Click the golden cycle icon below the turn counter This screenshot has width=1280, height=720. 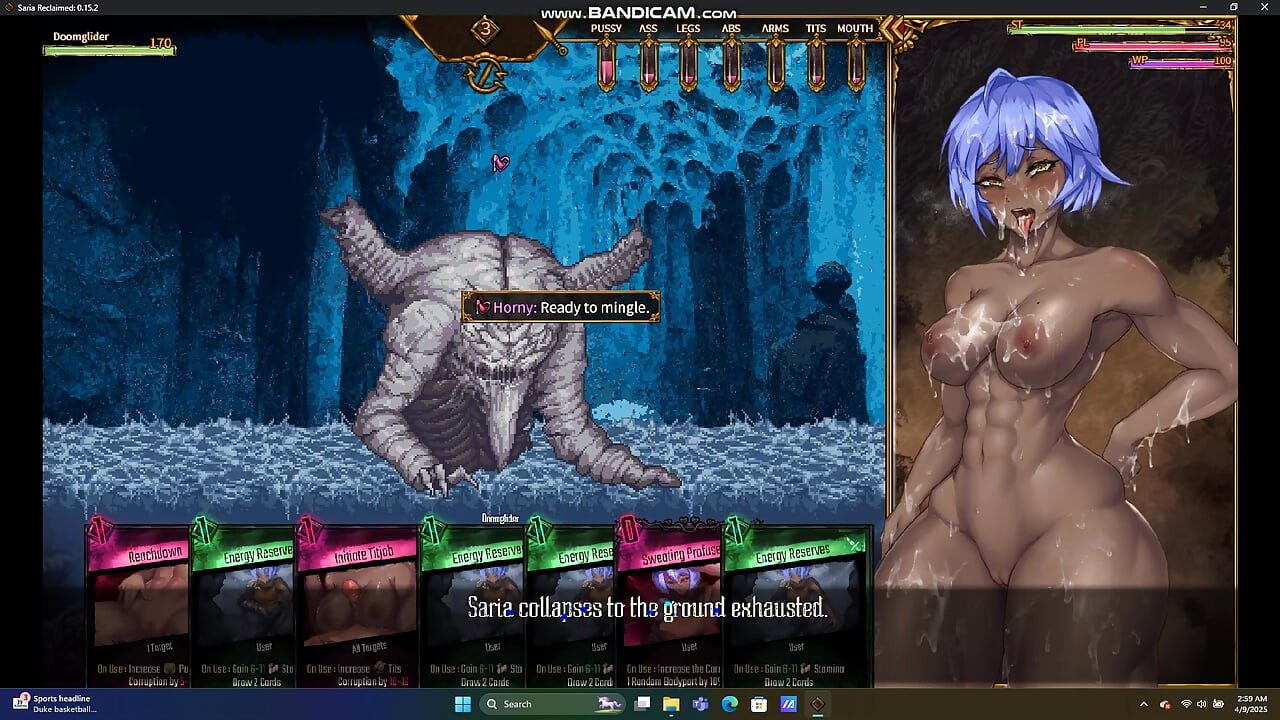point(485,75)
